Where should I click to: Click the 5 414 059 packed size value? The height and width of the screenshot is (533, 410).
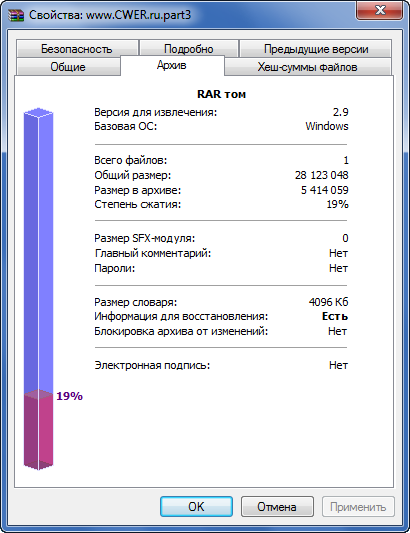[325, 190]
